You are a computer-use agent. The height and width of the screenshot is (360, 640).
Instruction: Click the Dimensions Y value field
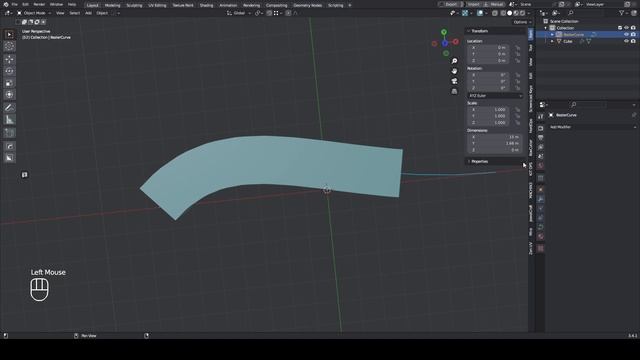click(495, 143)
